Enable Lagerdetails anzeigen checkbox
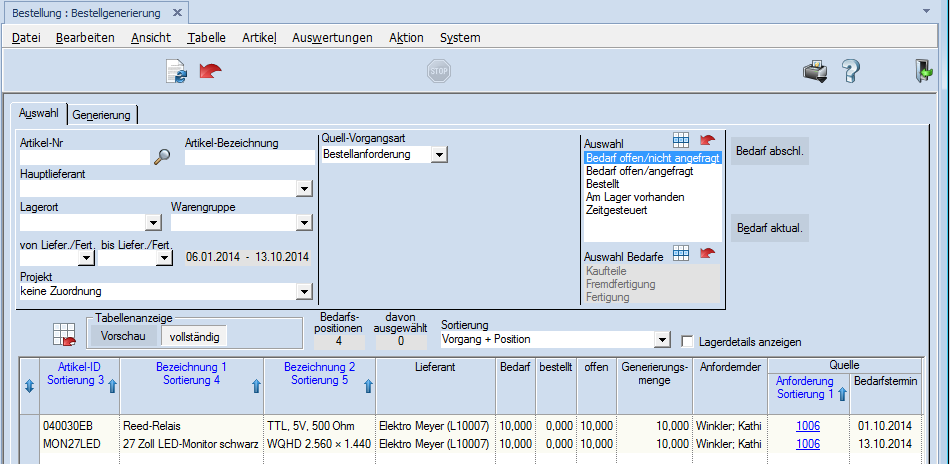The height and width of the screenshot is (464, 951). [x=687, y=341]
